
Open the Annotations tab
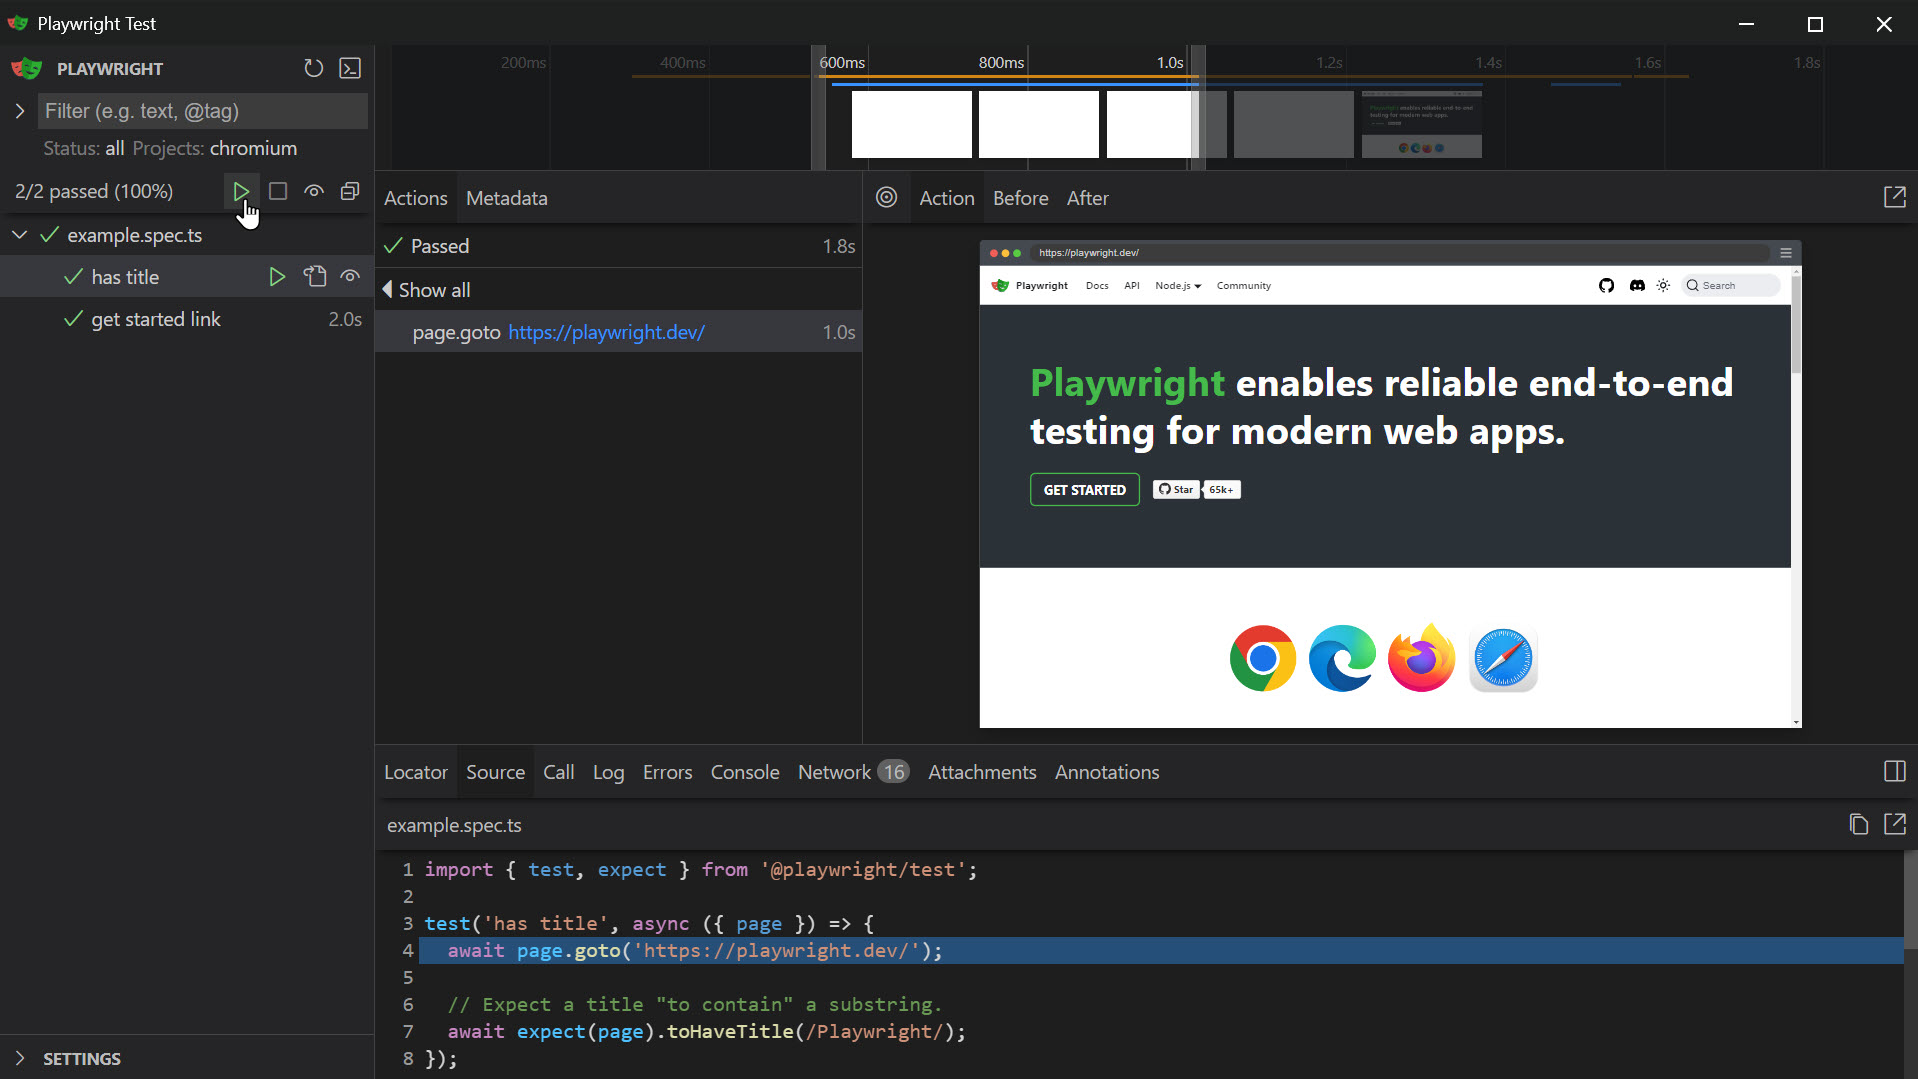click(x=1107, y=772)
